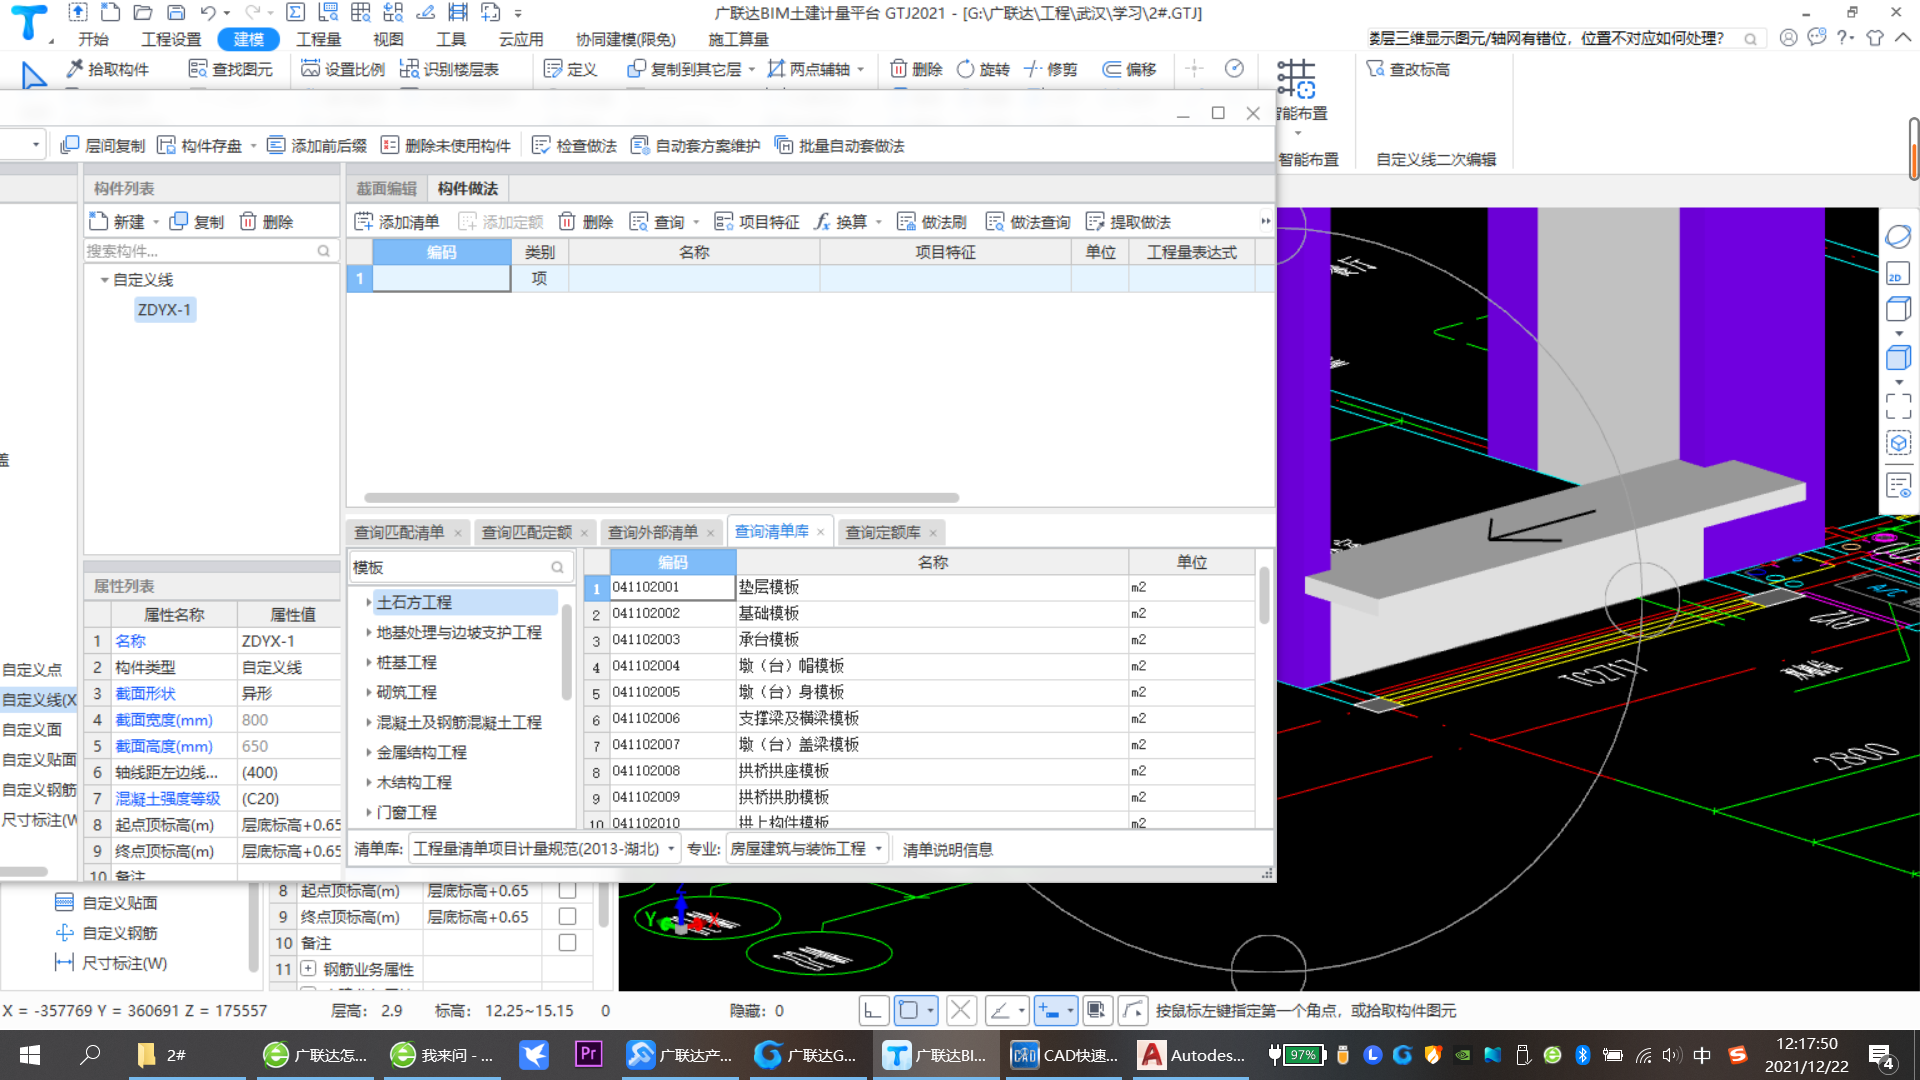Click the orbit view icon in right toolbar
This screenshot has height=1080, width=1920.
pos(1898,237)
